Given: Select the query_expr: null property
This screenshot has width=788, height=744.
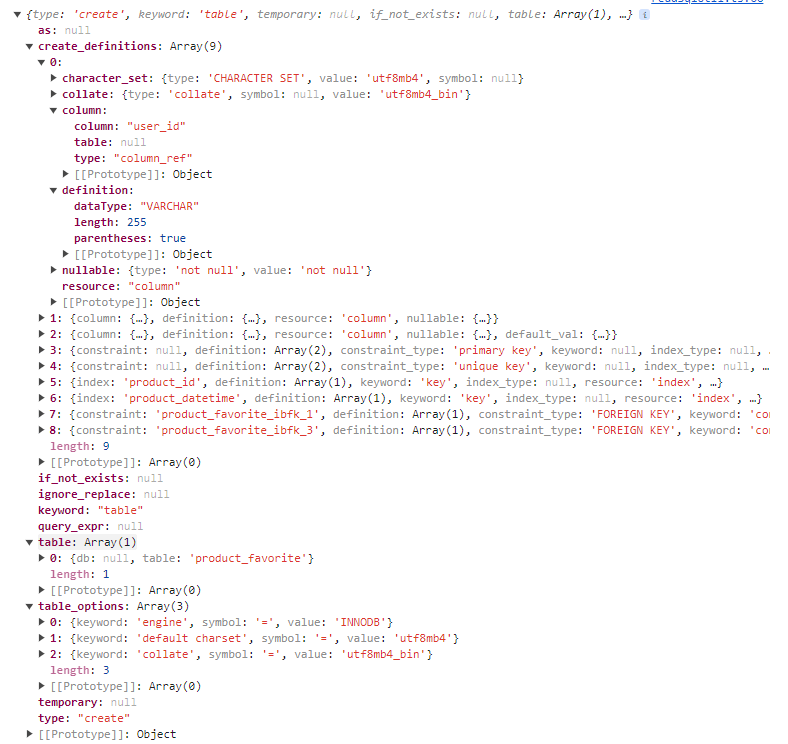Looking at the screenshot, I should pyautogui.click(x=90, y=527).
